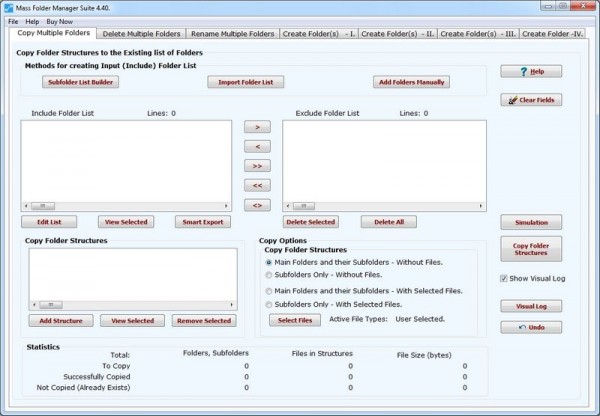Open the File menu
This screenshot has height=416, width=600.
13,22
